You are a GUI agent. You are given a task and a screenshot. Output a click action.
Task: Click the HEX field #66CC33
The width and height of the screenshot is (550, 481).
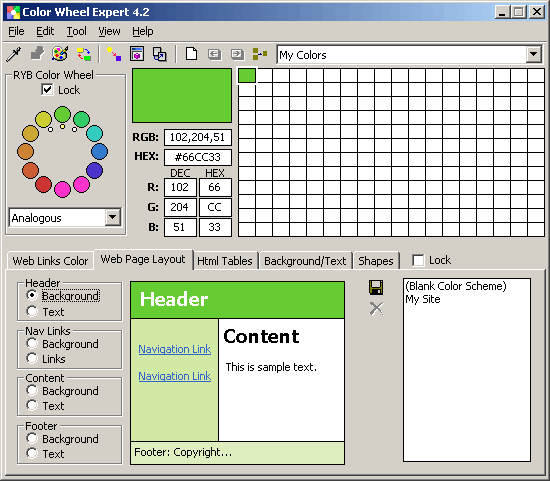click(197, 157)
